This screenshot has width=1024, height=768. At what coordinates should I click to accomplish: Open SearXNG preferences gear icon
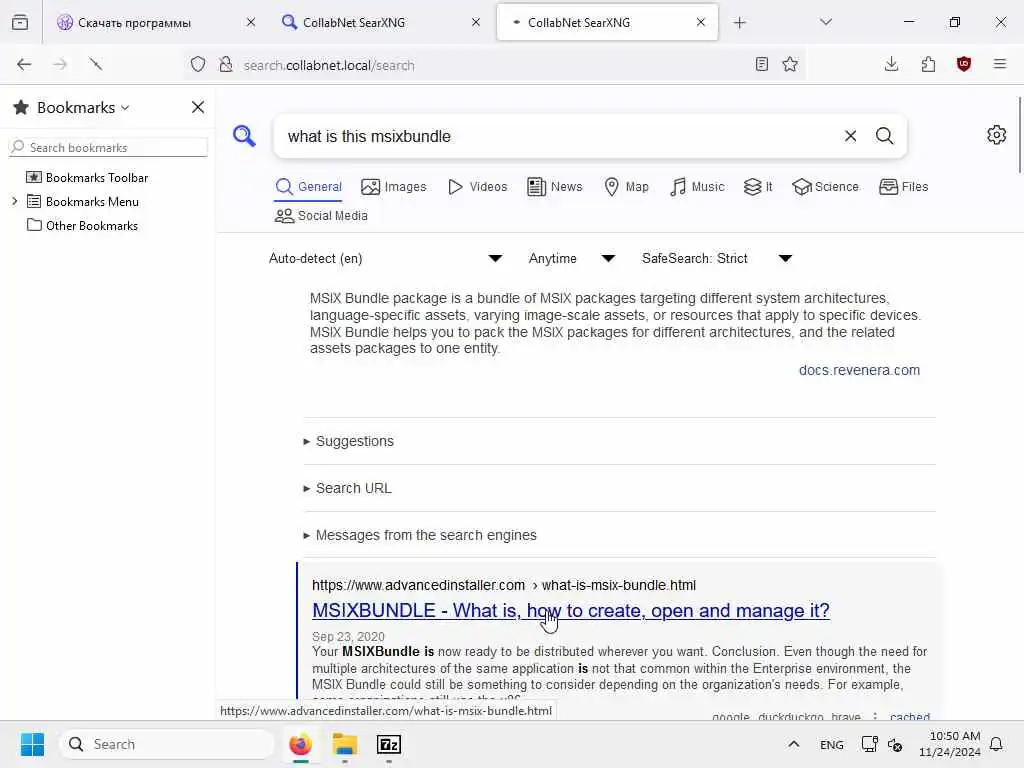(997, 135)
